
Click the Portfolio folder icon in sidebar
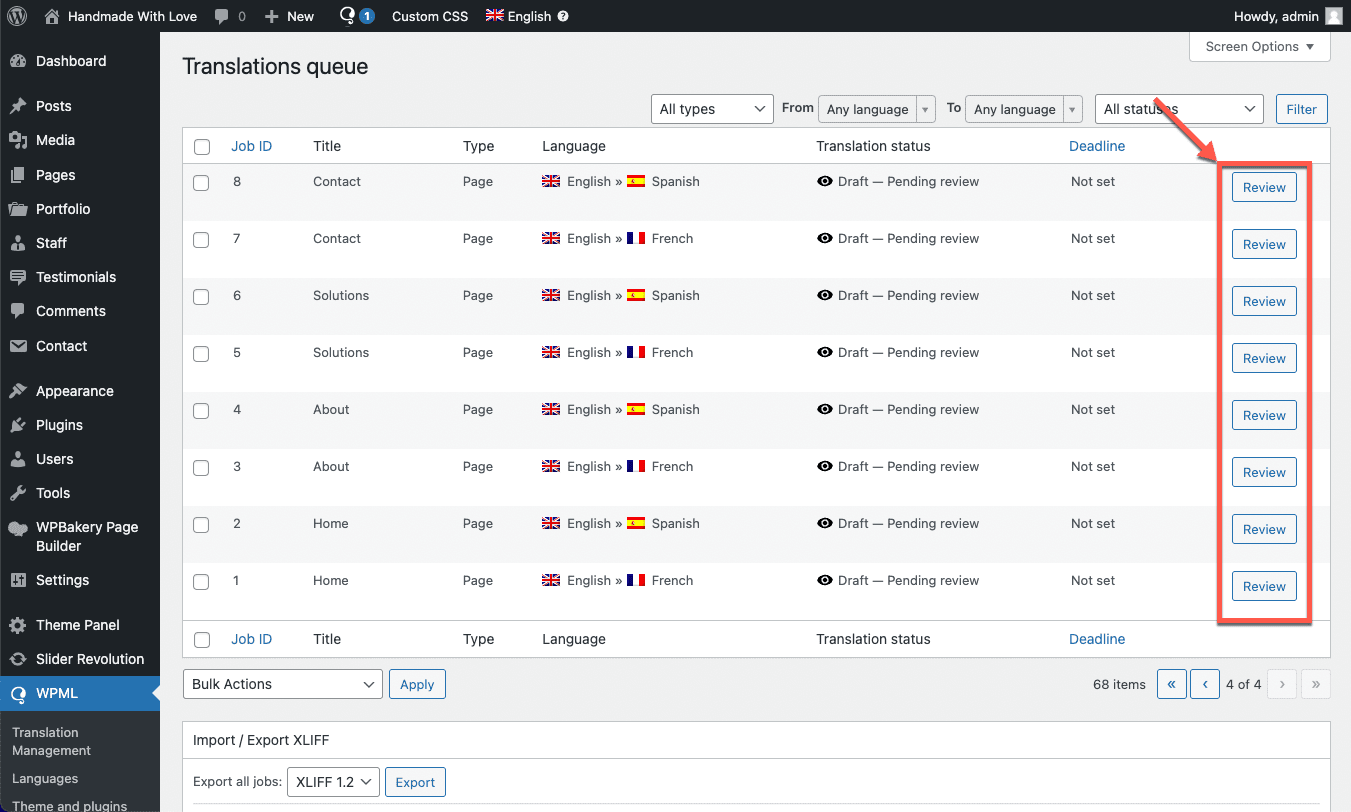[x=18, y=209]
